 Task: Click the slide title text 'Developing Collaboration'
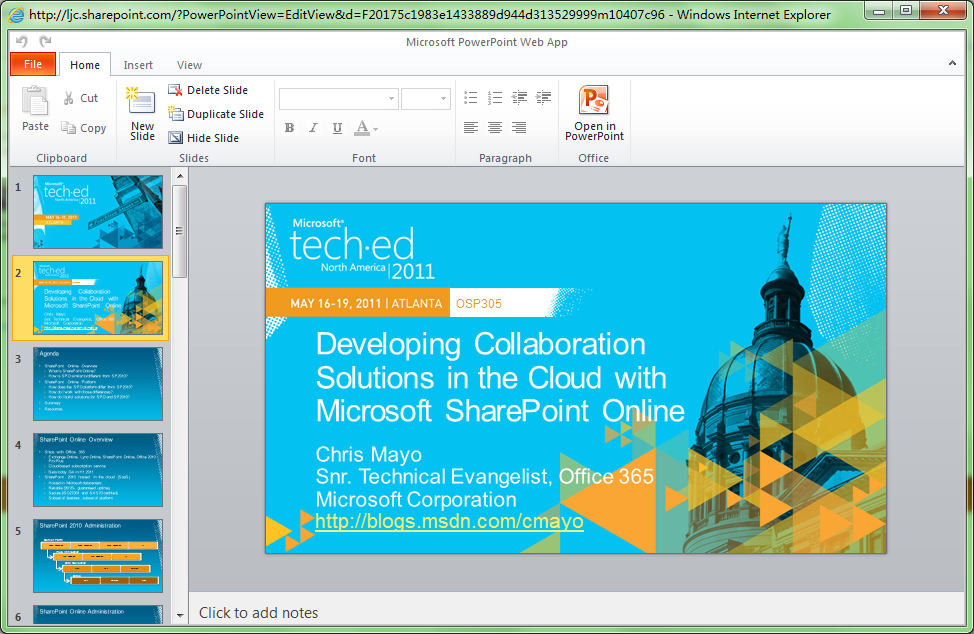pyautogui.click(x=481, y=345)
